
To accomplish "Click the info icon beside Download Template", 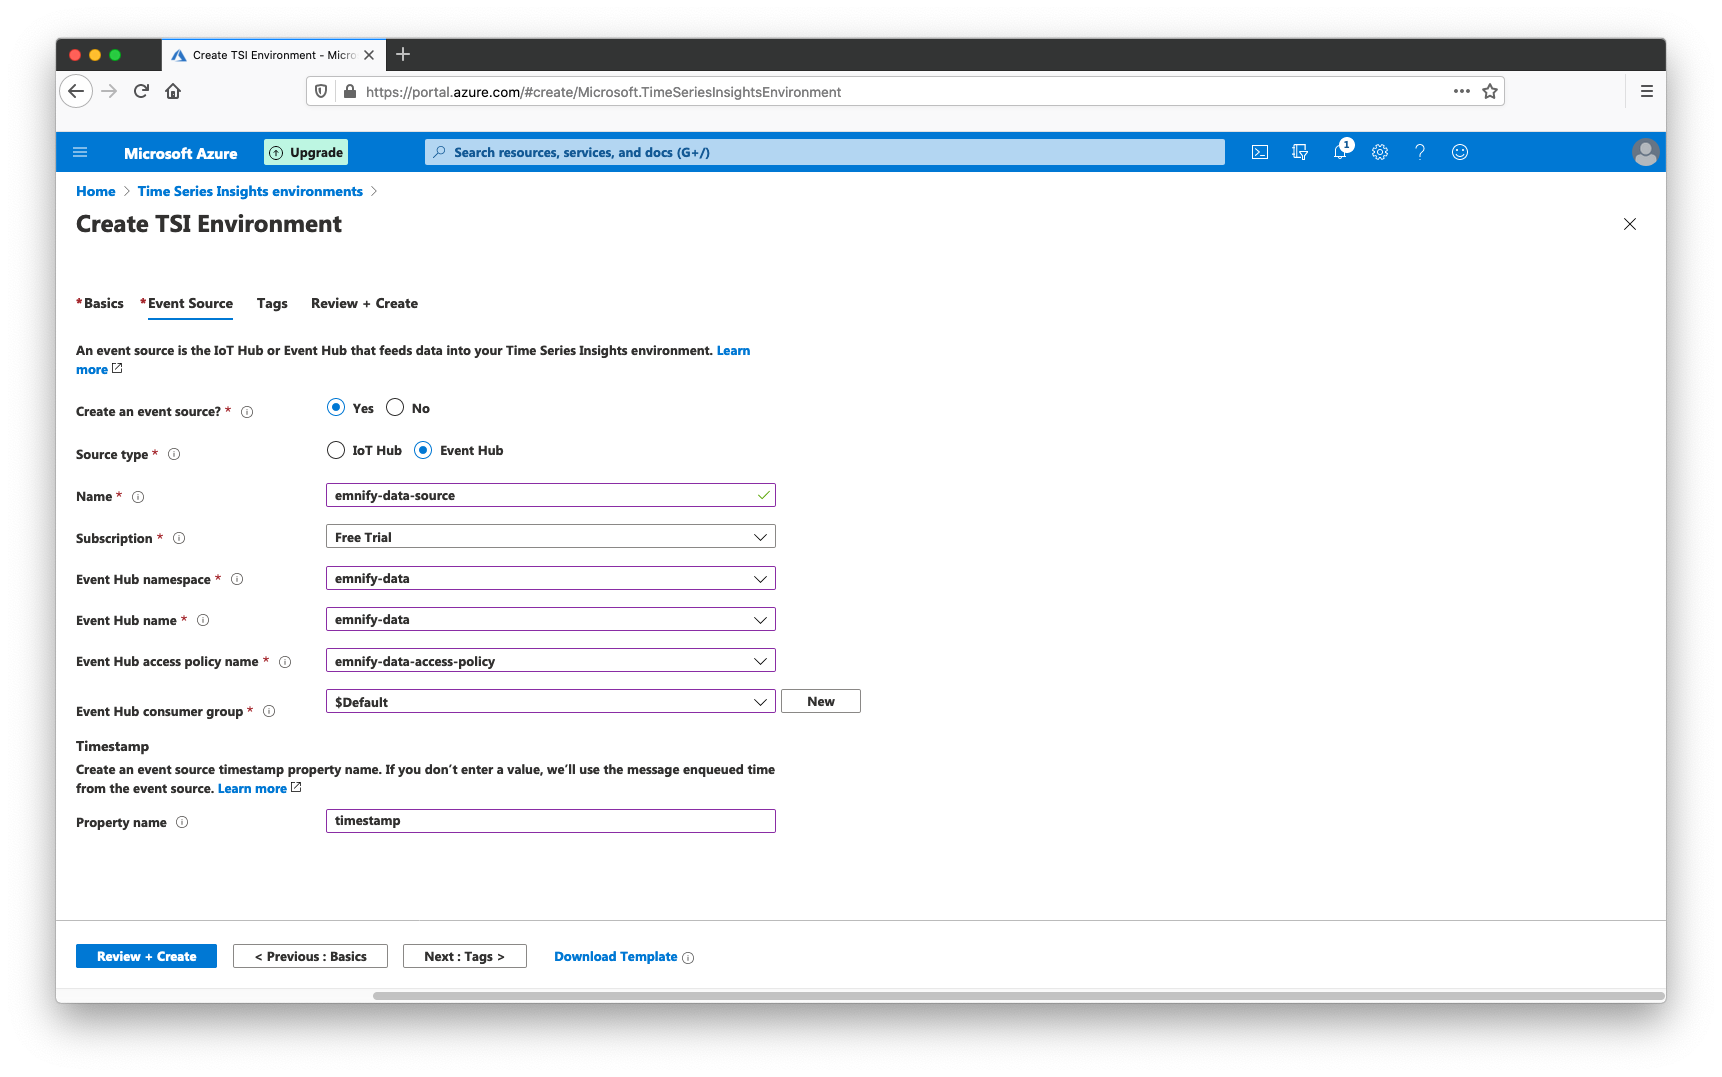I will 688,958.
